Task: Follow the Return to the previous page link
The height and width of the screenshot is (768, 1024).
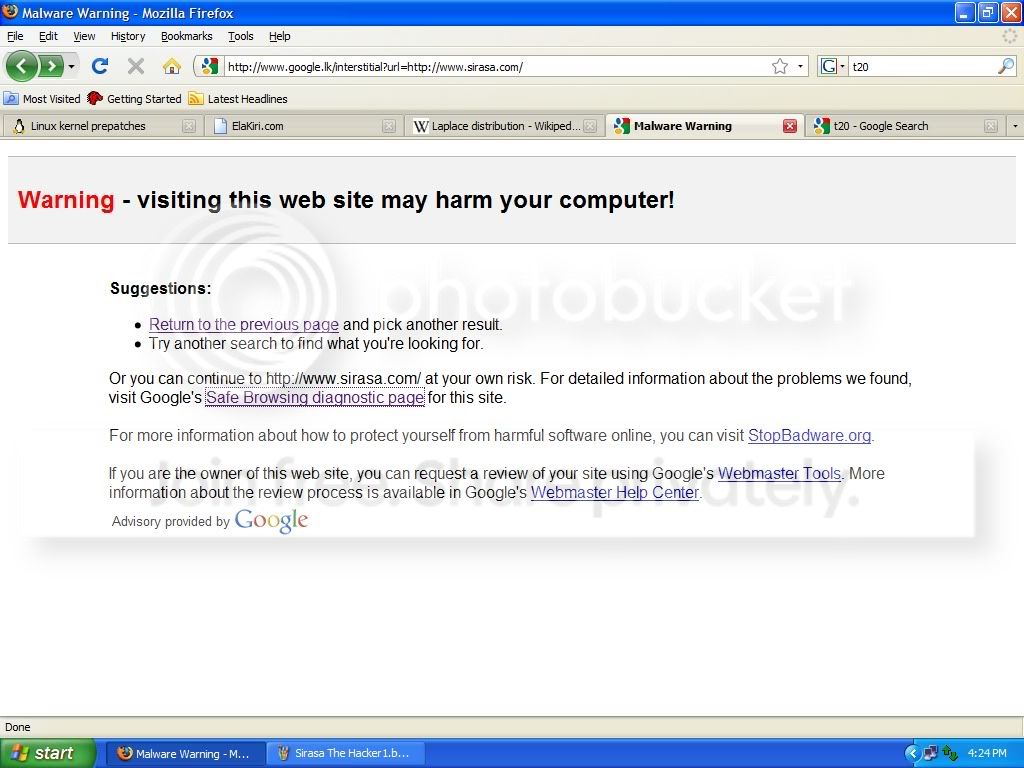Action: [x=244, y=325]
